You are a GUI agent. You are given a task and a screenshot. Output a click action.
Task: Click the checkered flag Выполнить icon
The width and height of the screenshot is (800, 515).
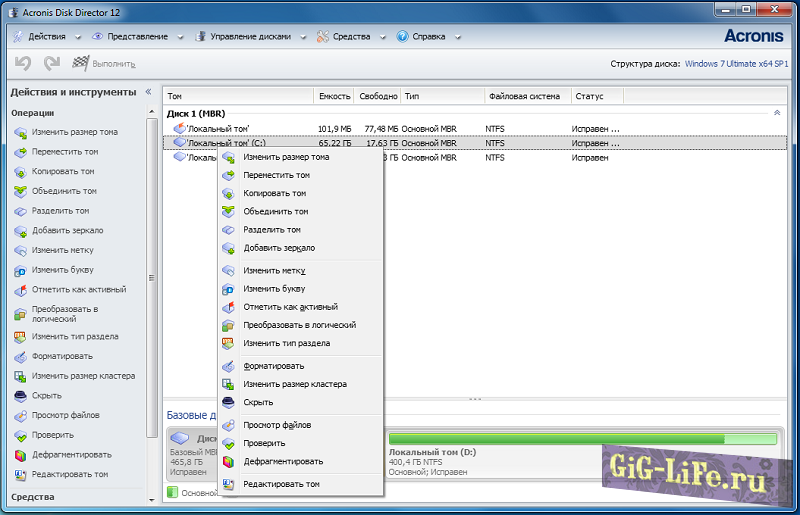81,63
